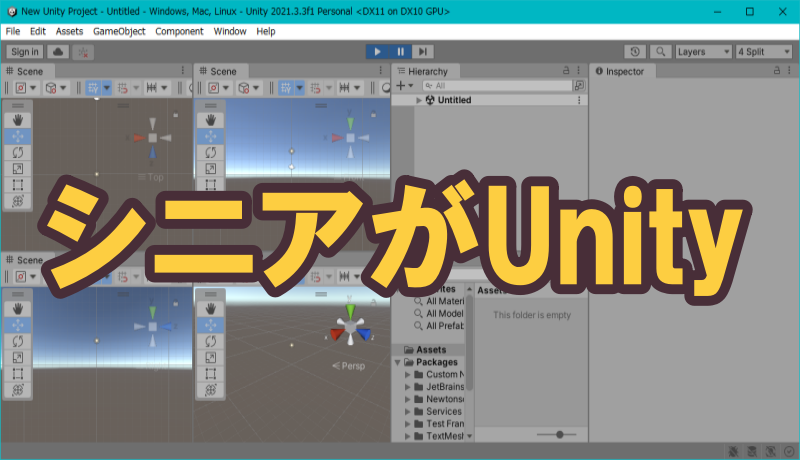The image size is (800, 460).
Task: Click the green Y cone of Persp gizmo
Action: pyautogui.click(x=351, y=312)
